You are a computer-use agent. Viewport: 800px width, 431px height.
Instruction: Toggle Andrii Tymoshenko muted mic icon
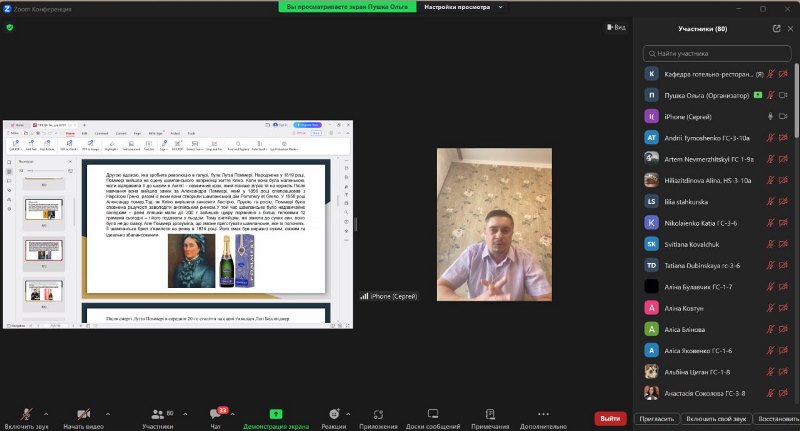tap(770, 138)
